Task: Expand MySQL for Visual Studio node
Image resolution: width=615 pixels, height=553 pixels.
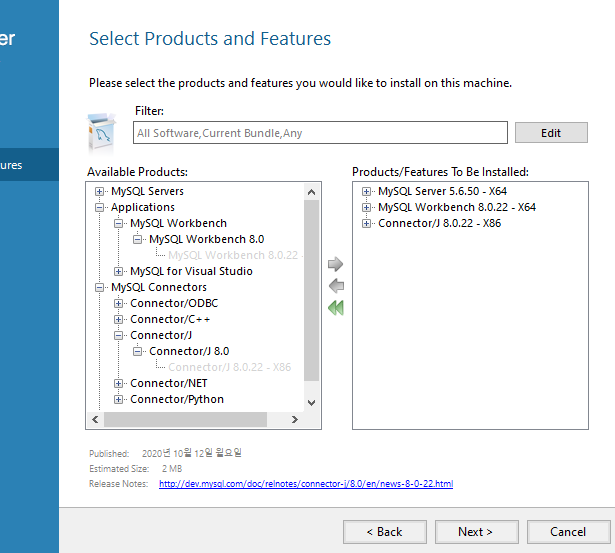Action: click(118, 271)
